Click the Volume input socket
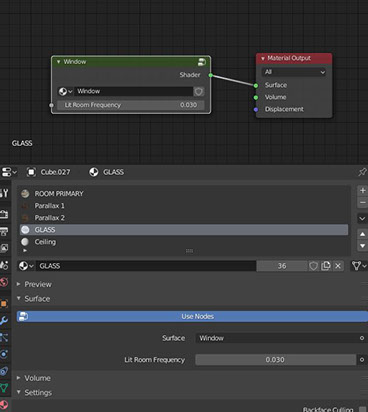The image size is (368, 412). point(256,97)
